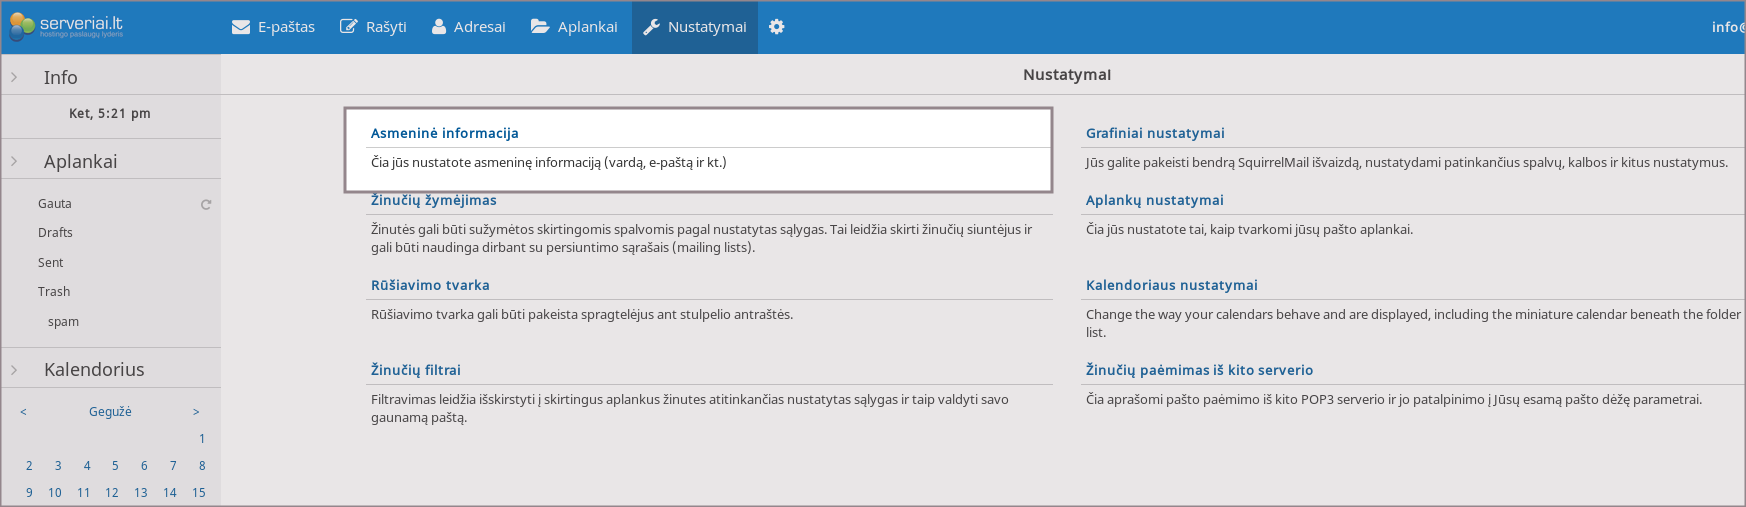Collapse the Aplankai sidebar section
The width and height of the screenshot is (1746, 507).
point(14,161)
